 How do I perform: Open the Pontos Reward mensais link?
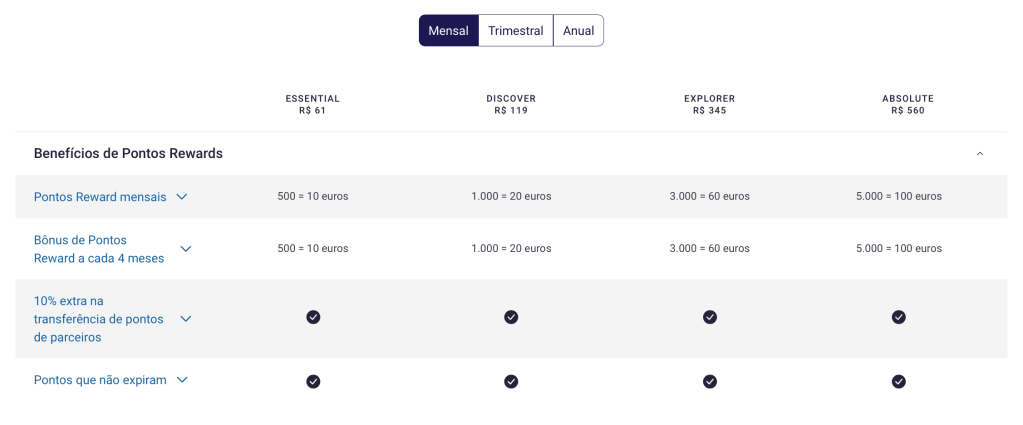point(100,197)
